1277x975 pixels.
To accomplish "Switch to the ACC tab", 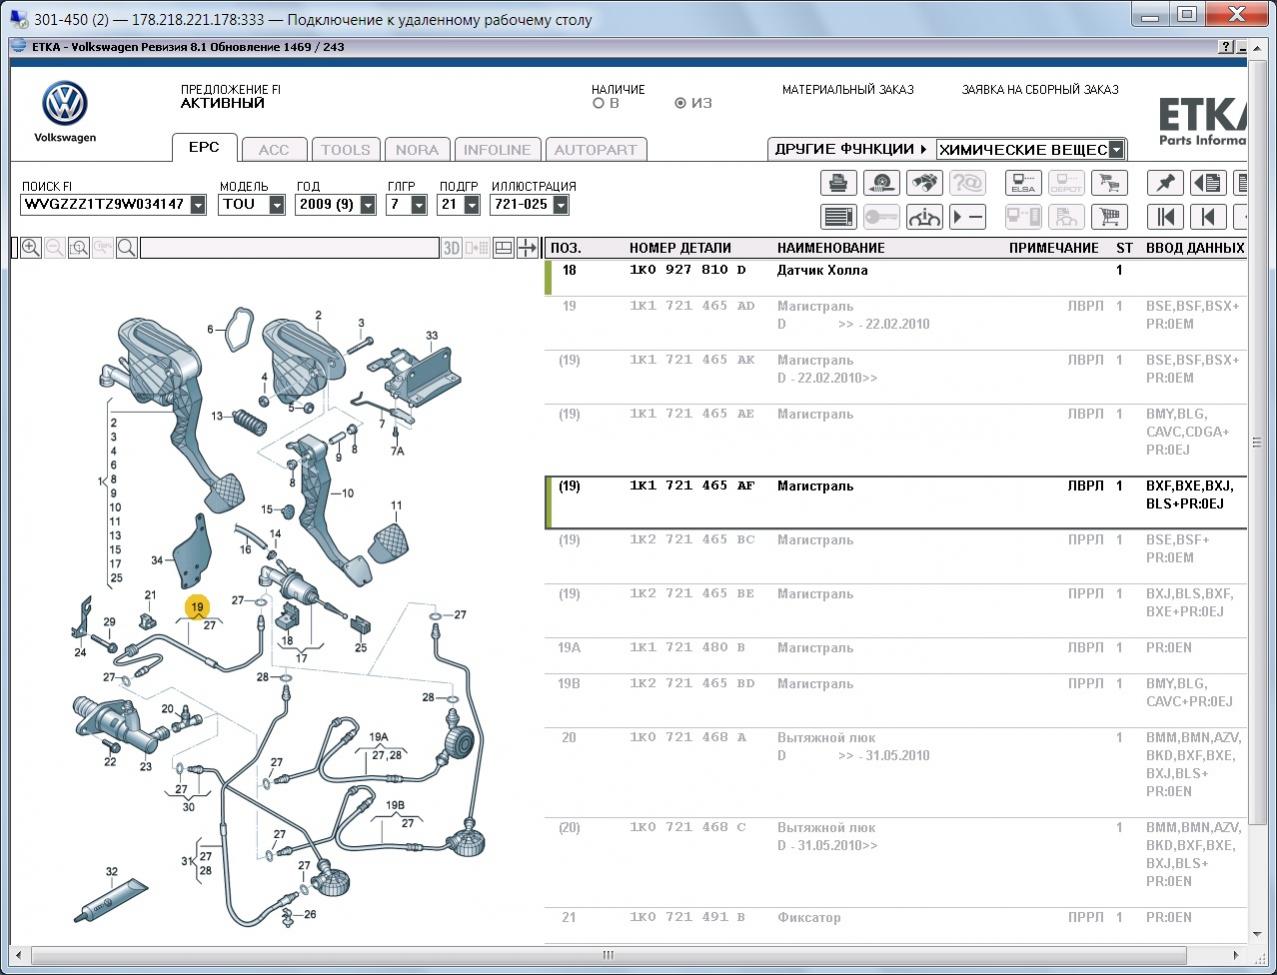I will [274, 150].
